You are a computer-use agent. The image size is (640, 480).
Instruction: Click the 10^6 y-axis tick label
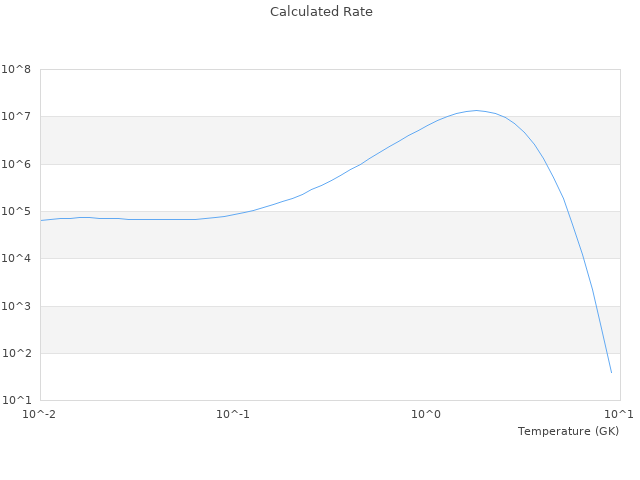point(17,164)
